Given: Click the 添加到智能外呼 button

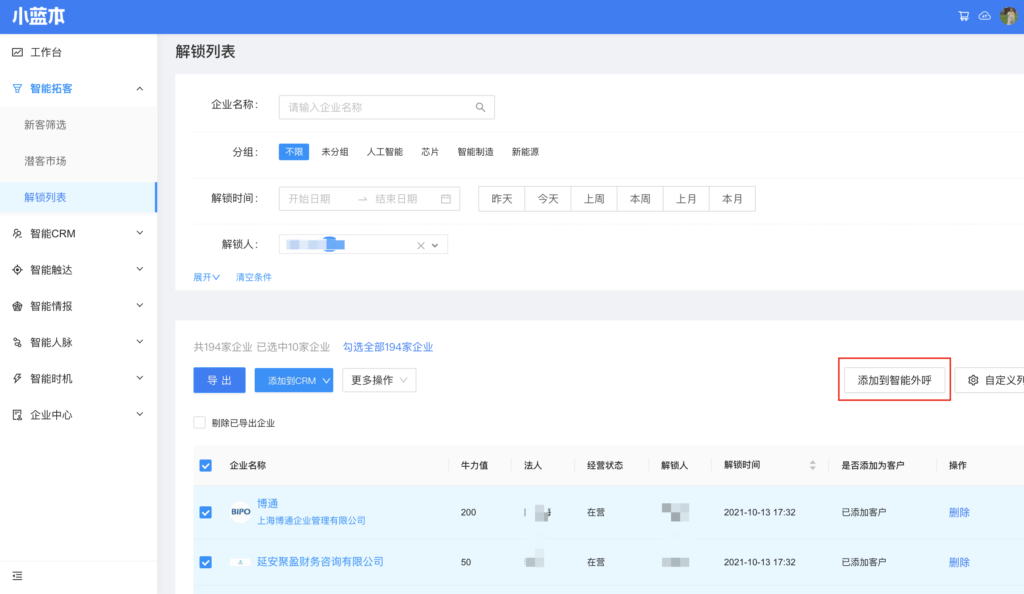Looking at the screenshot, I should 894,380.
